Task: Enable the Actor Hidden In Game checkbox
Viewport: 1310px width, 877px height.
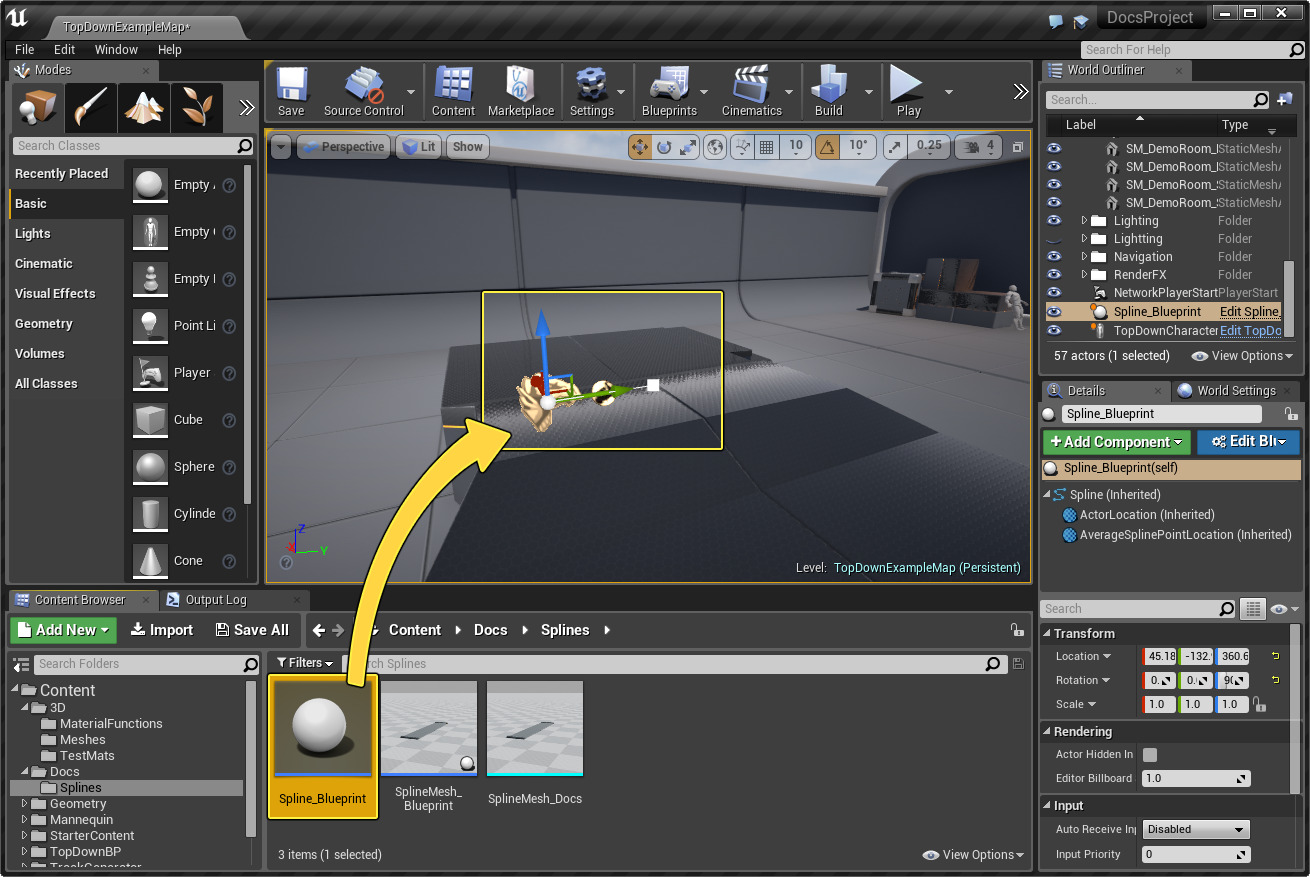Action: (1150, 755)
